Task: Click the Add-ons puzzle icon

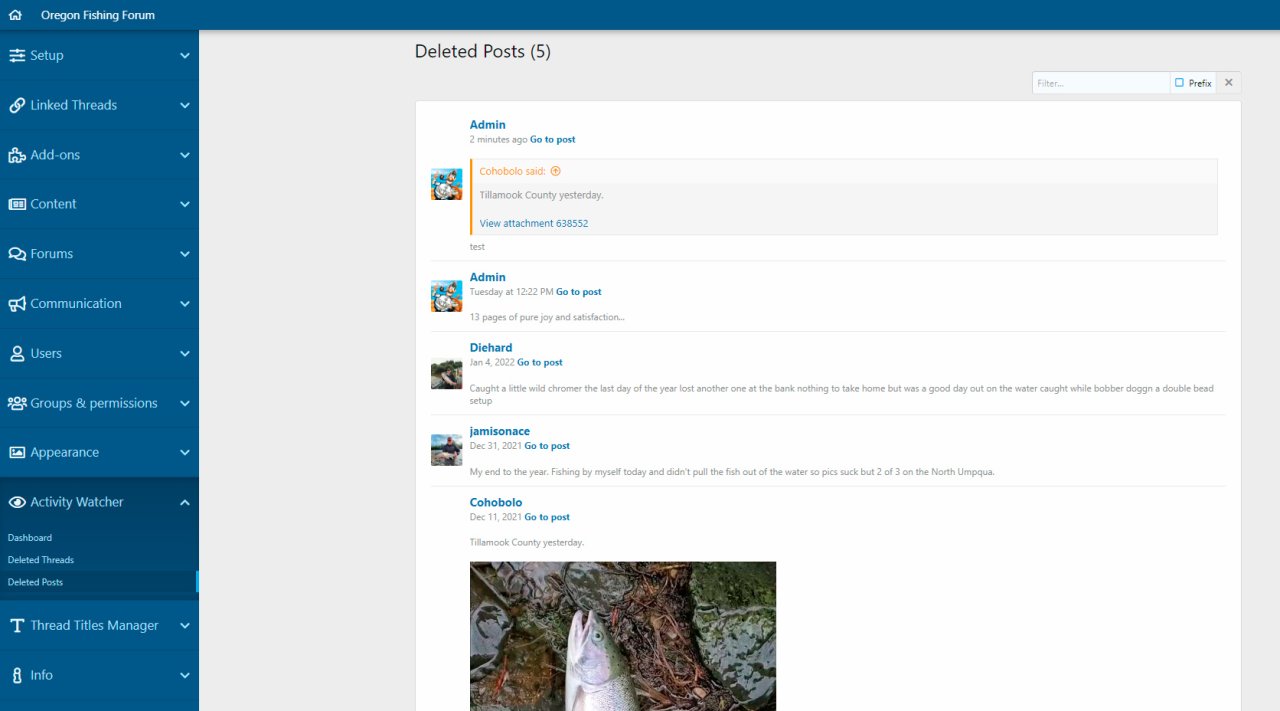Action: click(x=17, y=155)
